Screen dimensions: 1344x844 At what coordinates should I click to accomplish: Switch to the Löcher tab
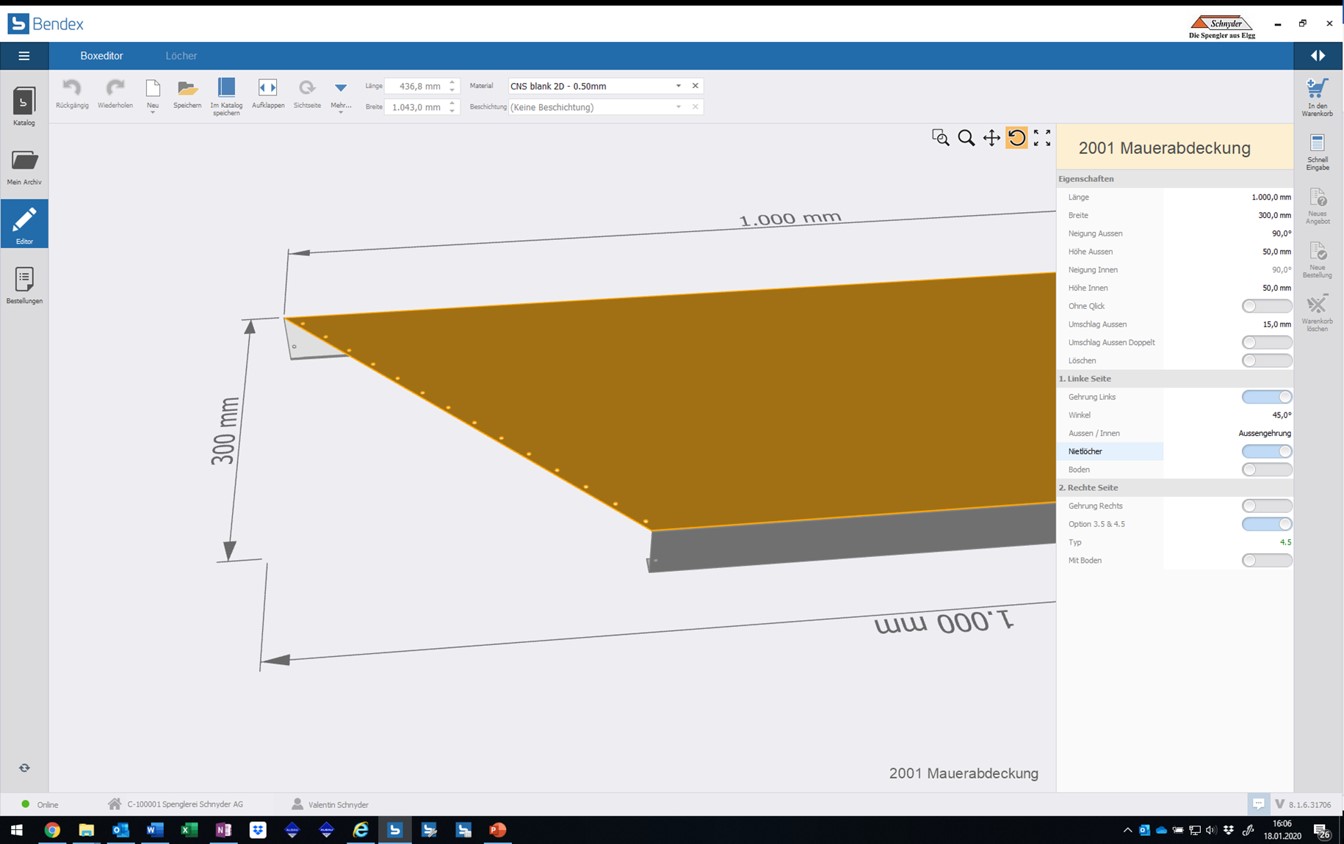coord(181,56)
